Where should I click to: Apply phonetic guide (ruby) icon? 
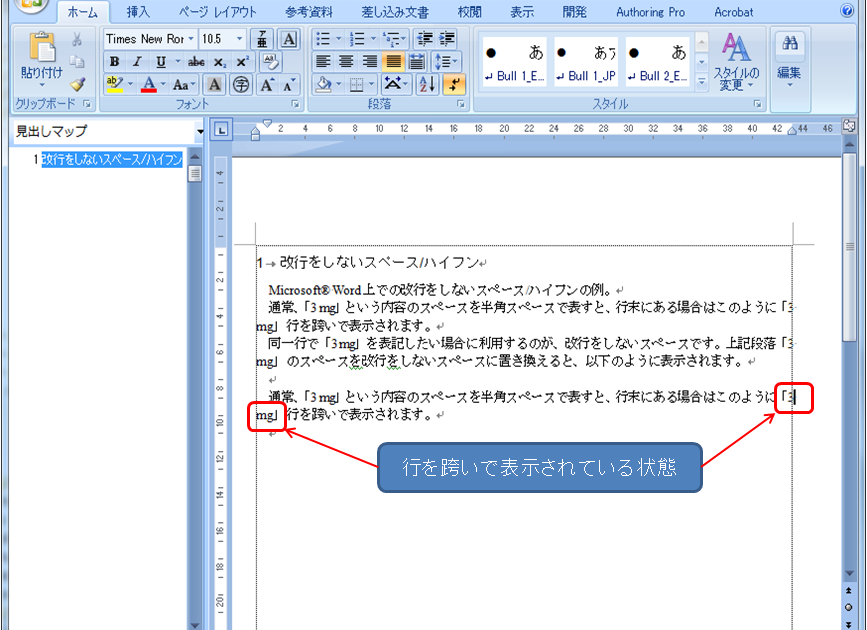click(x=262, y=39)
